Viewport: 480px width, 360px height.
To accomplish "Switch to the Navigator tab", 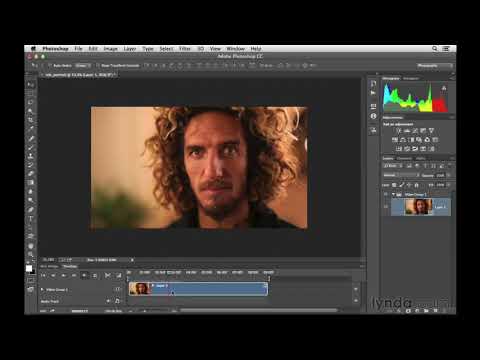I will point(411,78).
